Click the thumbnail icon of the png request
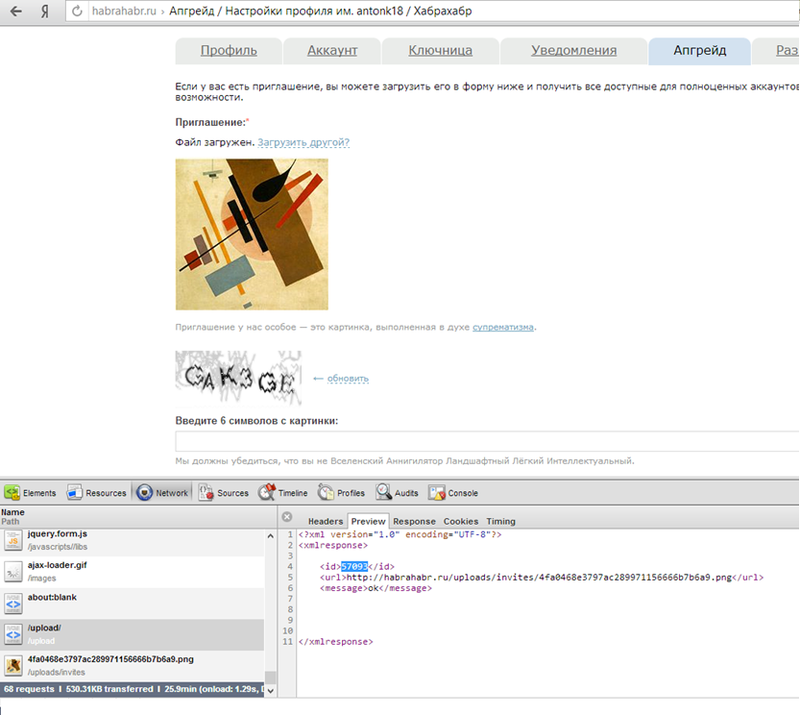The height and width of the screenshot is (715, 800). [13, 666]
